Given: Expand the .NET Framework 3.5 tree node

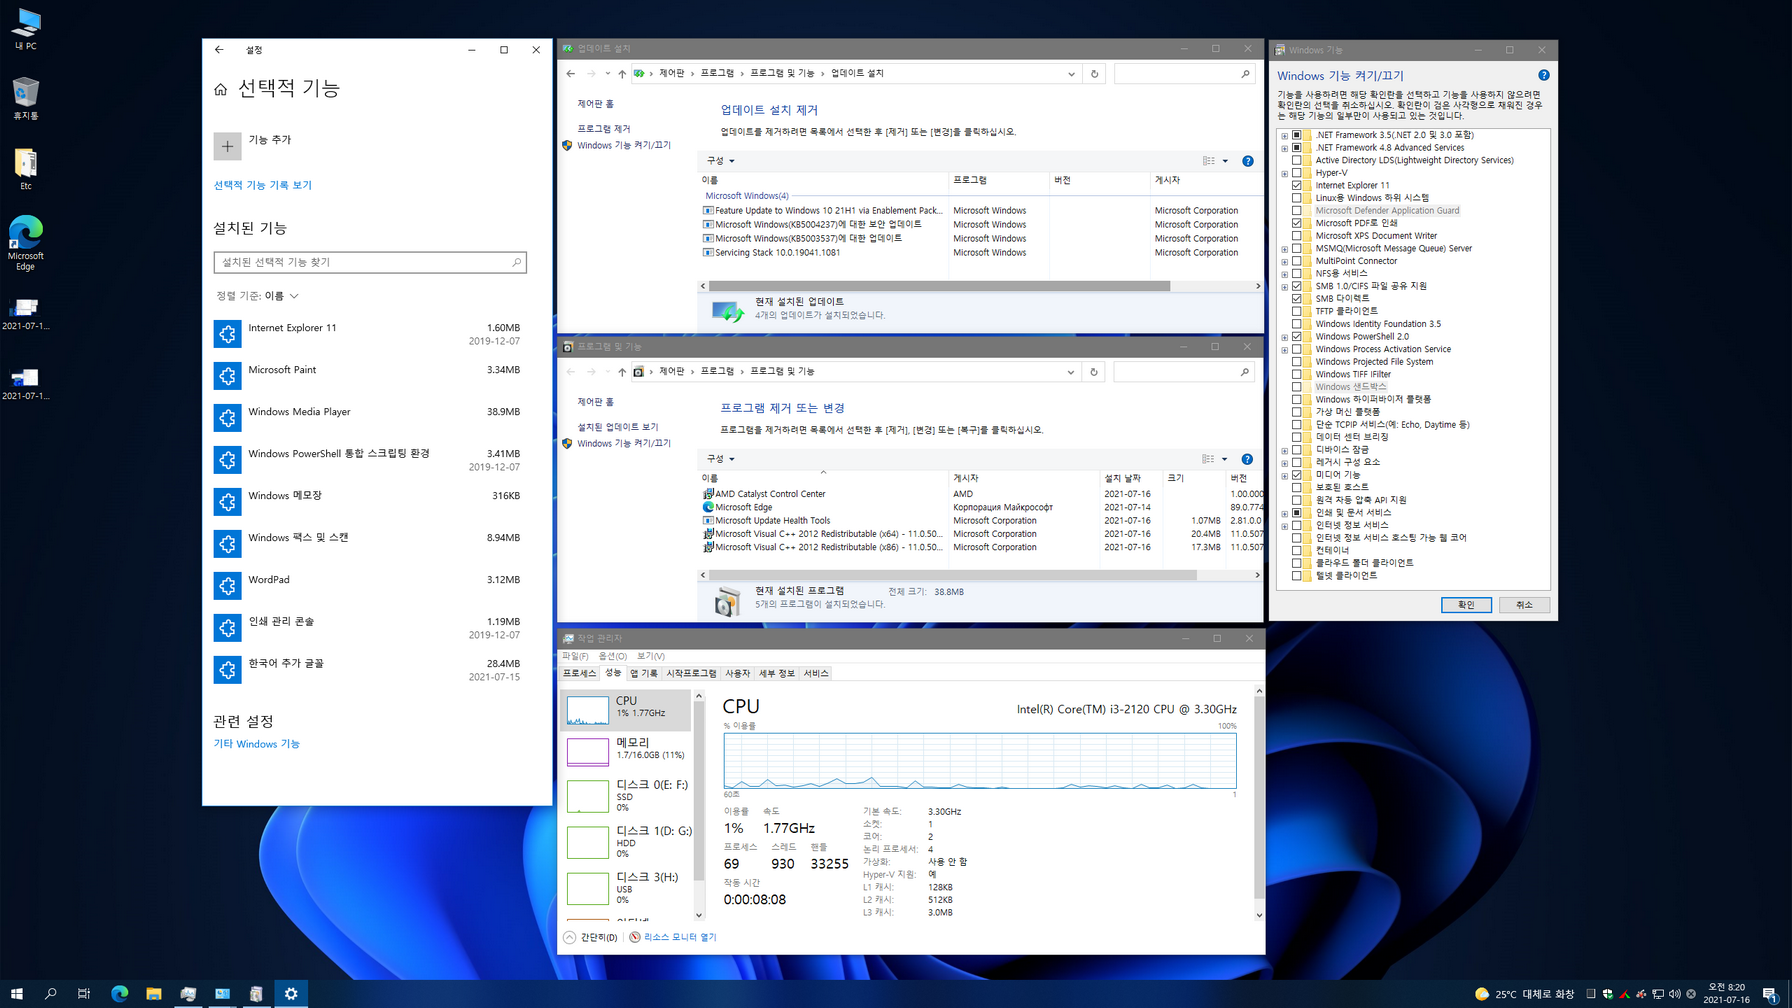Looking at the screenshot, I should point(1285,135).
